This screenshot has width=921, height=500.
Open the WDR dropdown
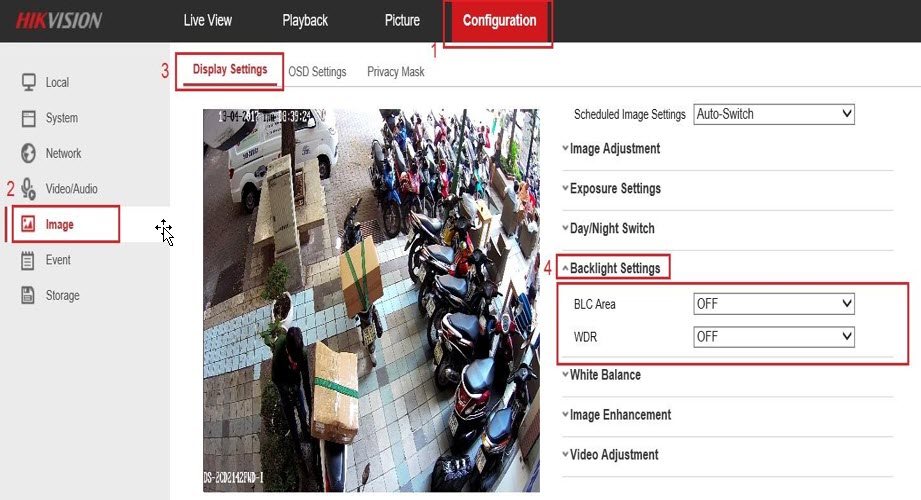pos(774,337)
